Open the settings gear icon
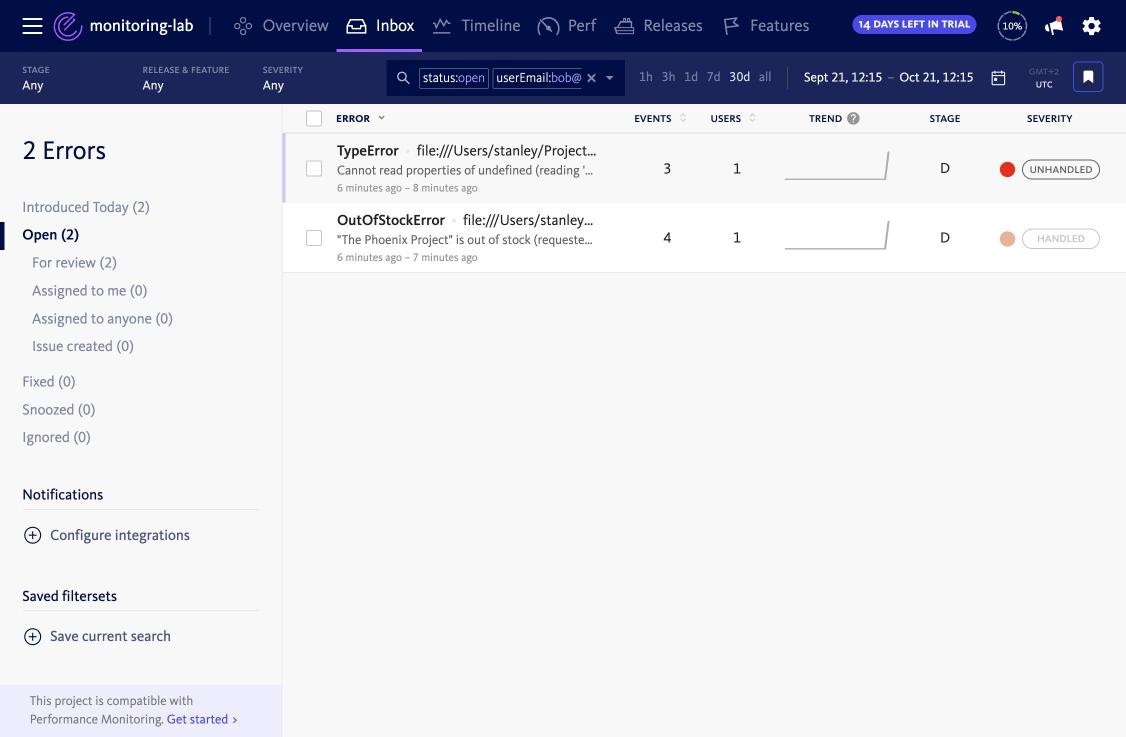Screen dimensions: 1126x737 click(x=1092, y=27)
